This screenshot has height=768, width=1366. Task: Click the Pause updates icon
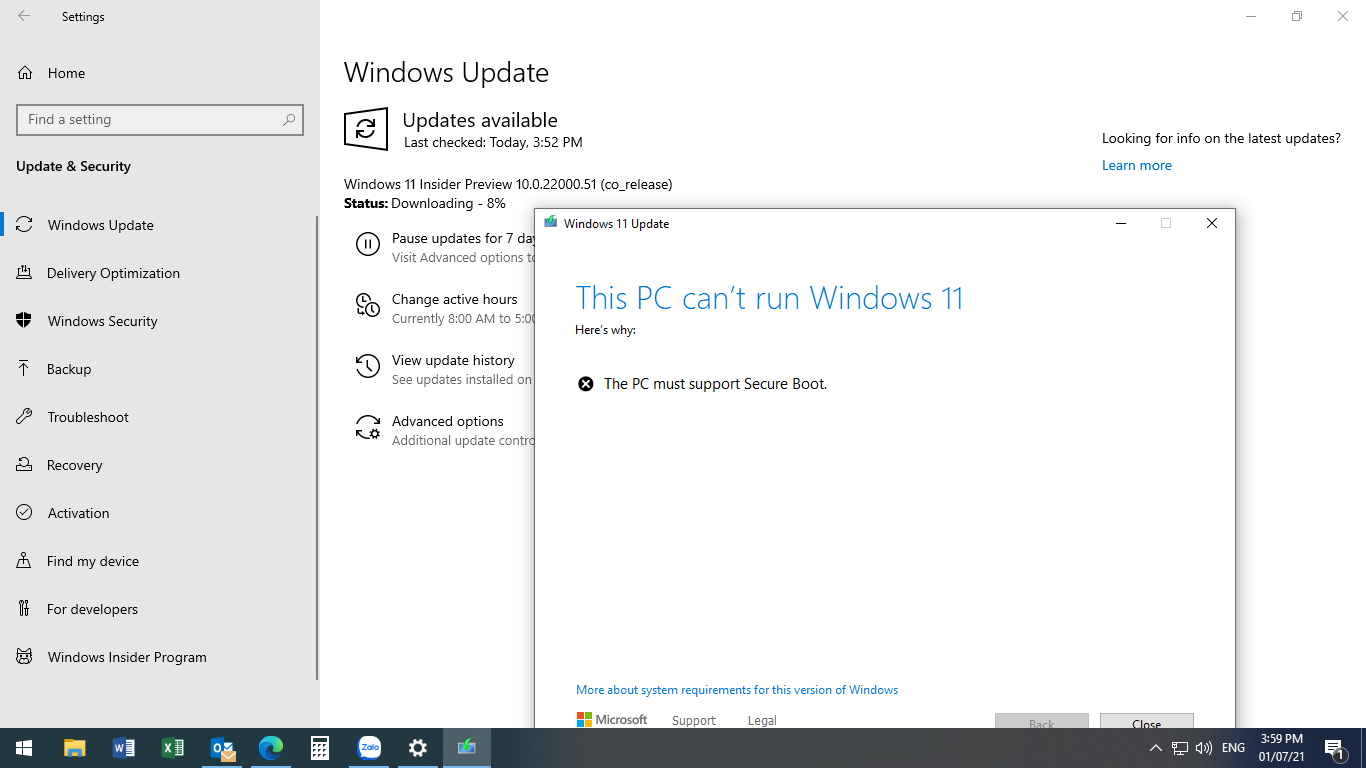pyautogui.click(x=368, y=244)
